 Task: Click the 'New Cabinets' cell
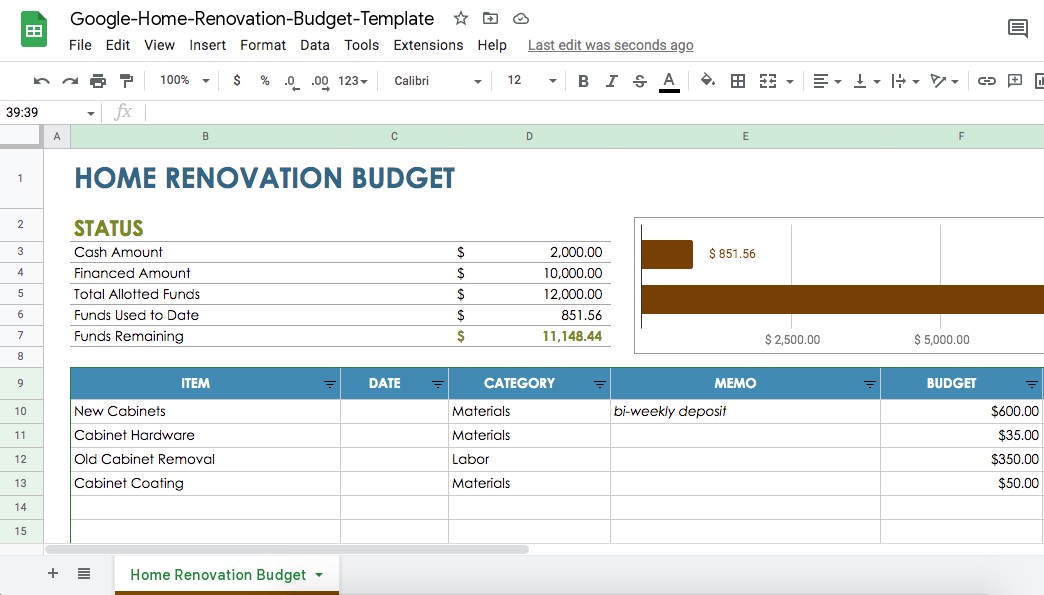[205, 411]
